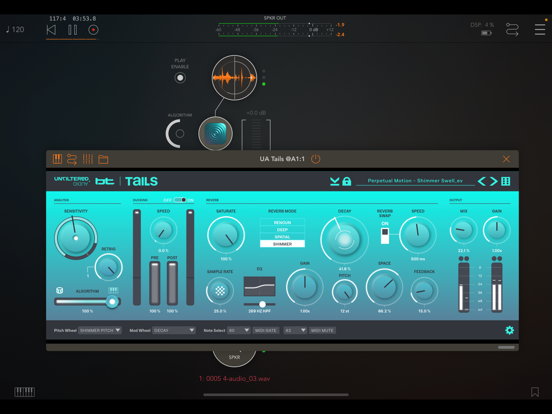Open parameter faders icon in plugin header
Image resolution: width=552 pixels, height=414 pixels.
pos(88,159)
